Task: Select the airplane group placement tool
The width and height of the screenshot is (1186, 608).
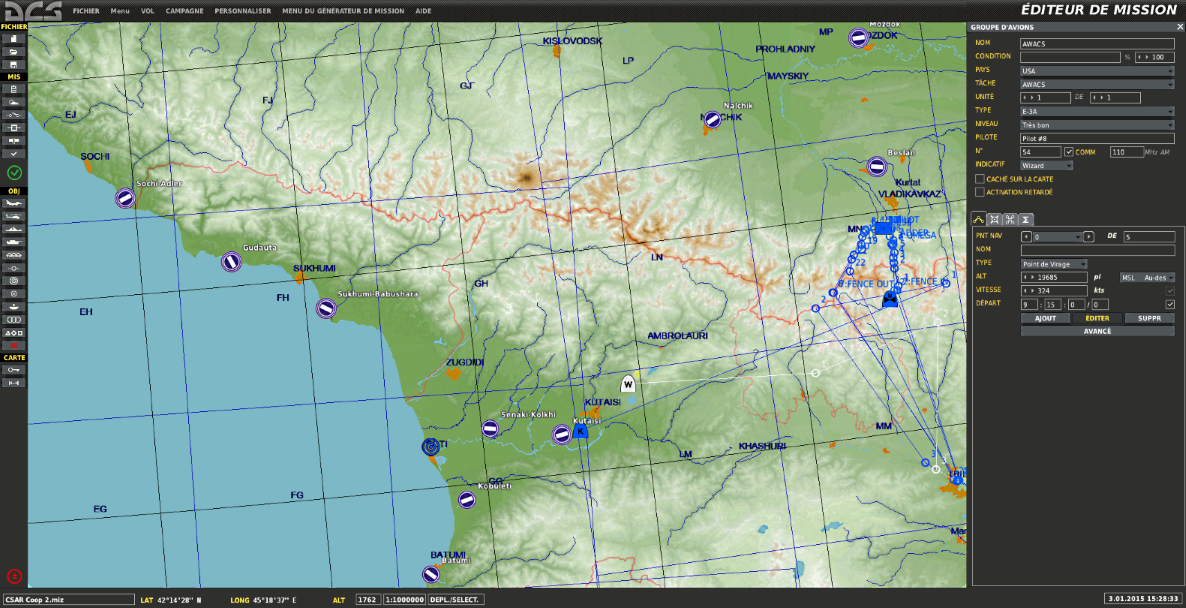Action: coord(14,202)
